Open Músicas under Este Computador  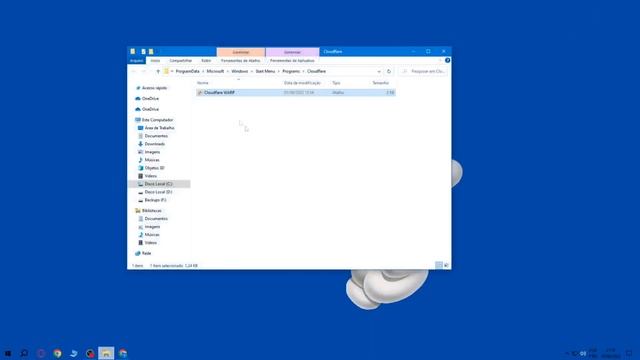point(152,160)
